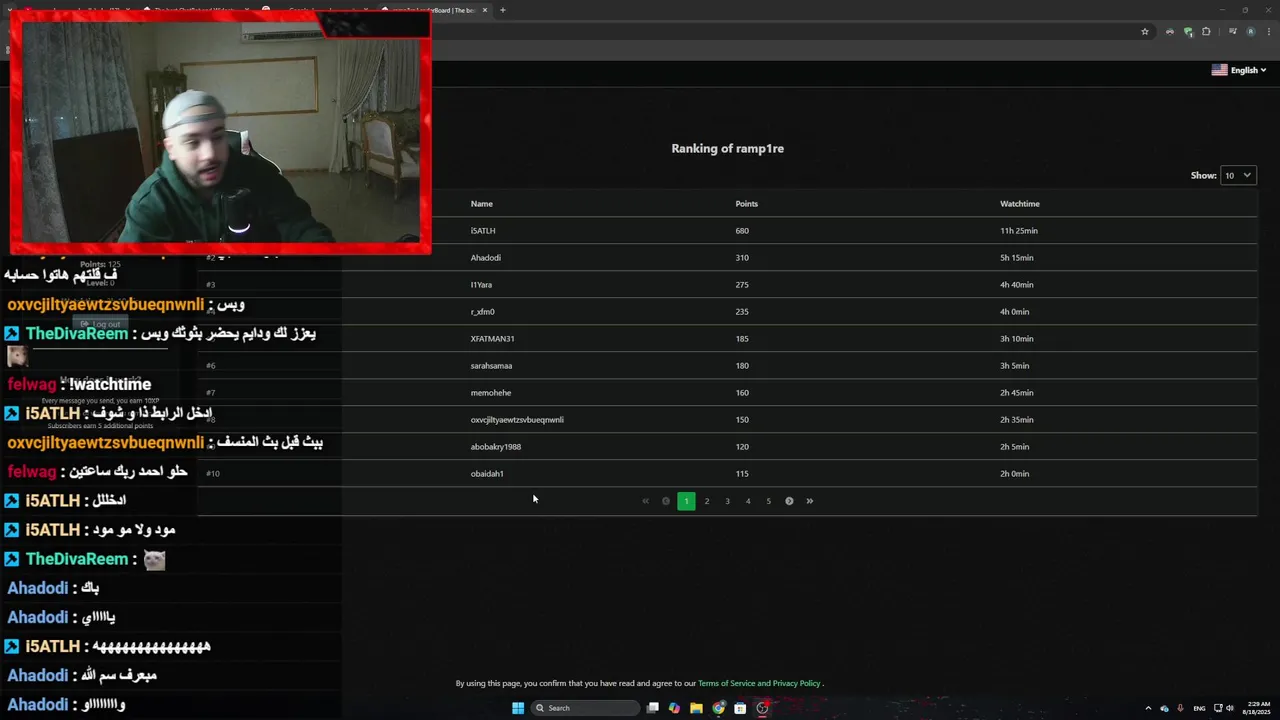Click the taskbar Search box
This screenshot has width=1280, height=720.
585,708
